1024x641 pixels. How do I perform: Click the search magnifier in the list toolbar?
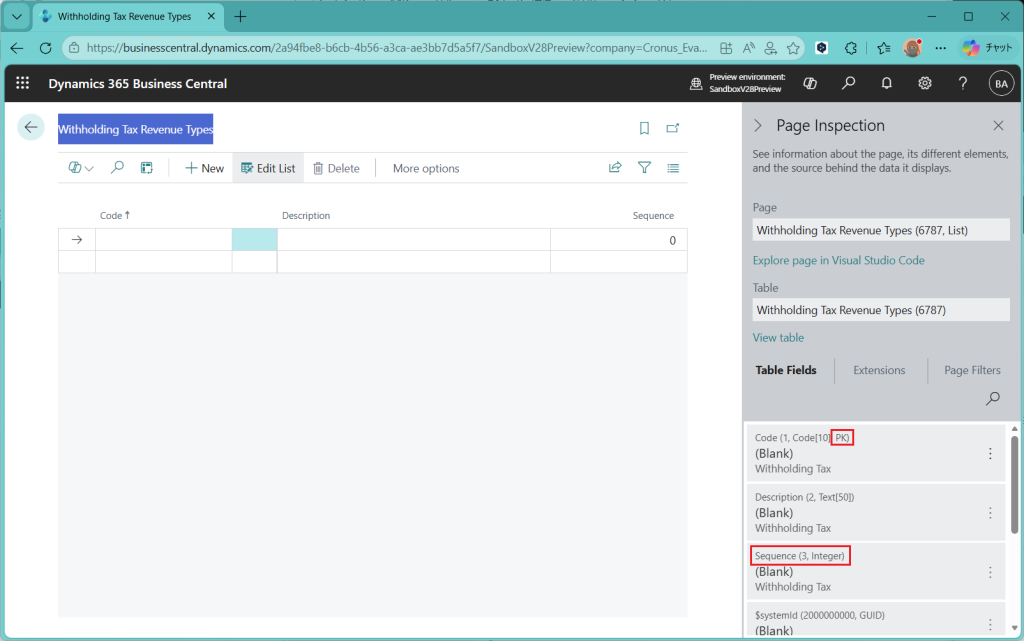[x=117, y=168]
